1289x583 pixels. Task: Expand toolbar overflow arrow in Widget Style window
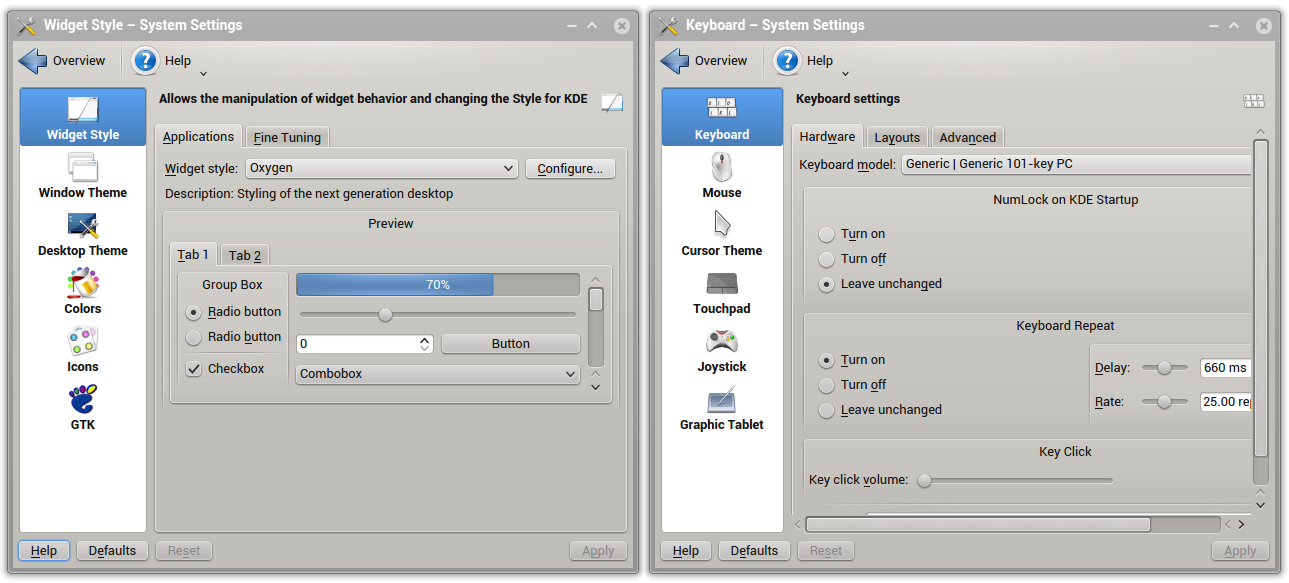(x=203, y=73)
